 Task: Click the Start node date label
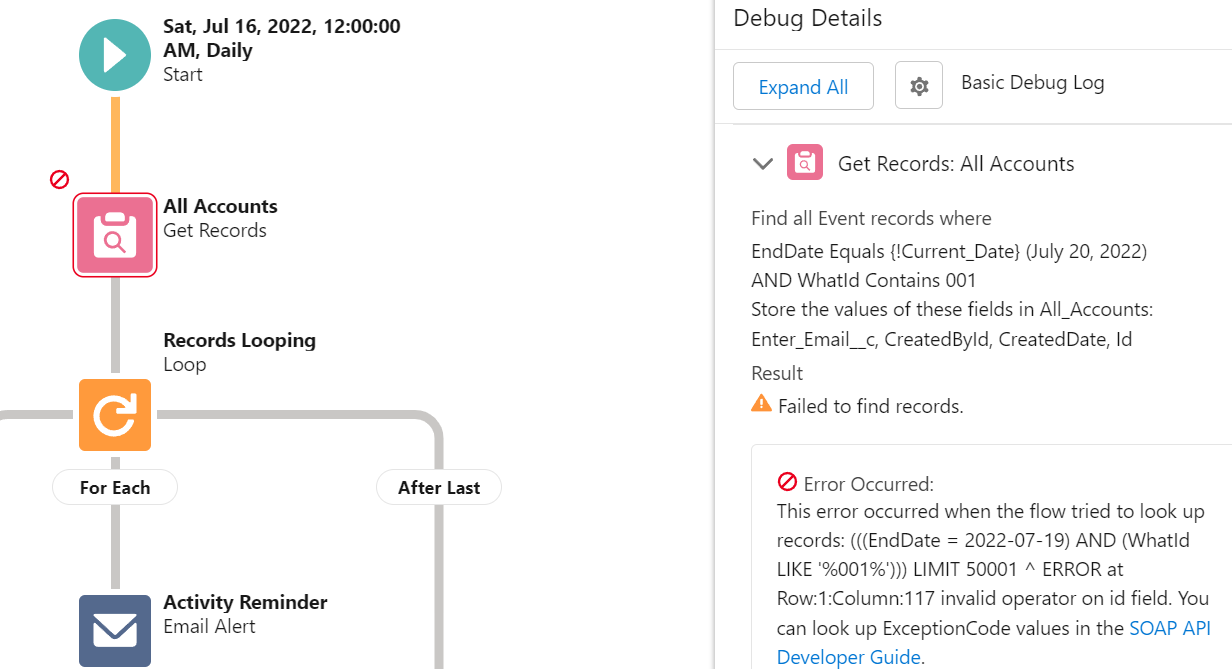point(282,26)
